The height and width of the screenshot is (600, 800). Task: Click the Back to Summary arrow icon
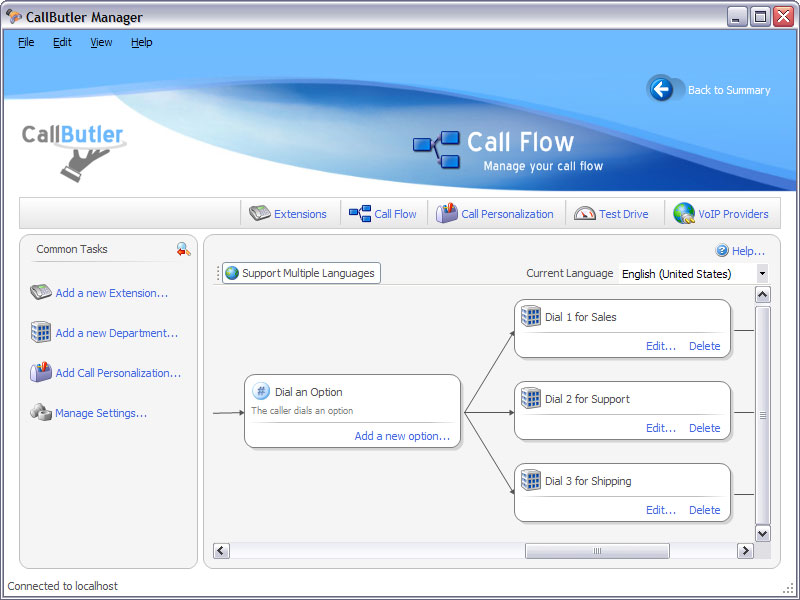[x=661, y=89]
